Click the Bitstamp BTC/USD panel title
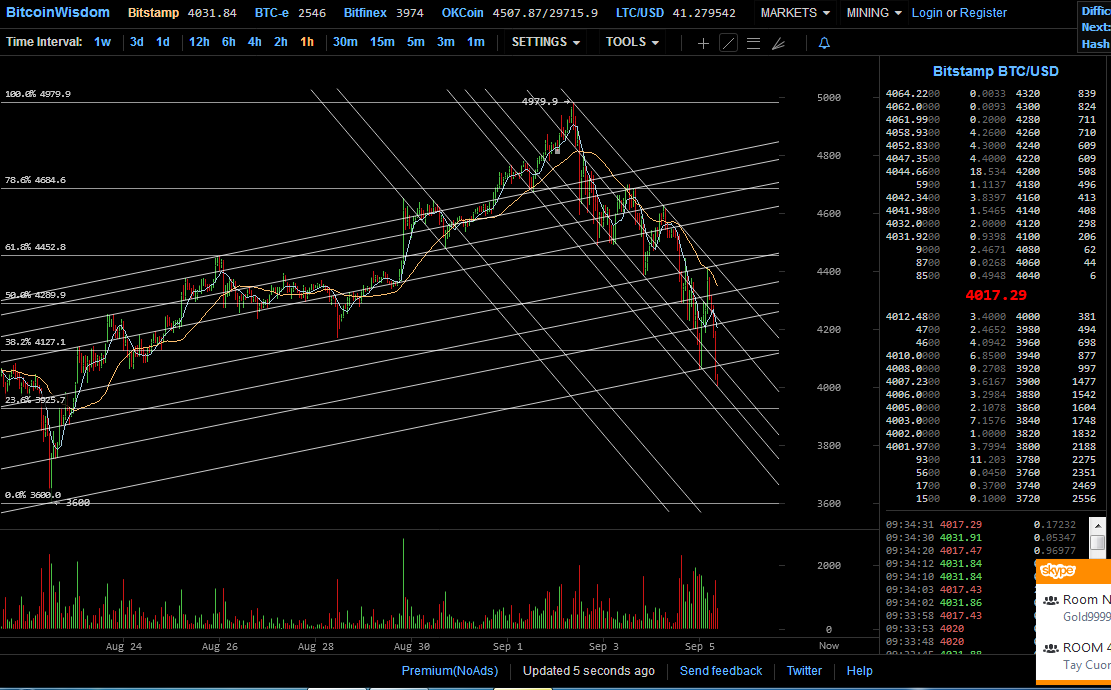This screenshot has width=1111, height=690. pyautogui.click(x=996, y=71)
